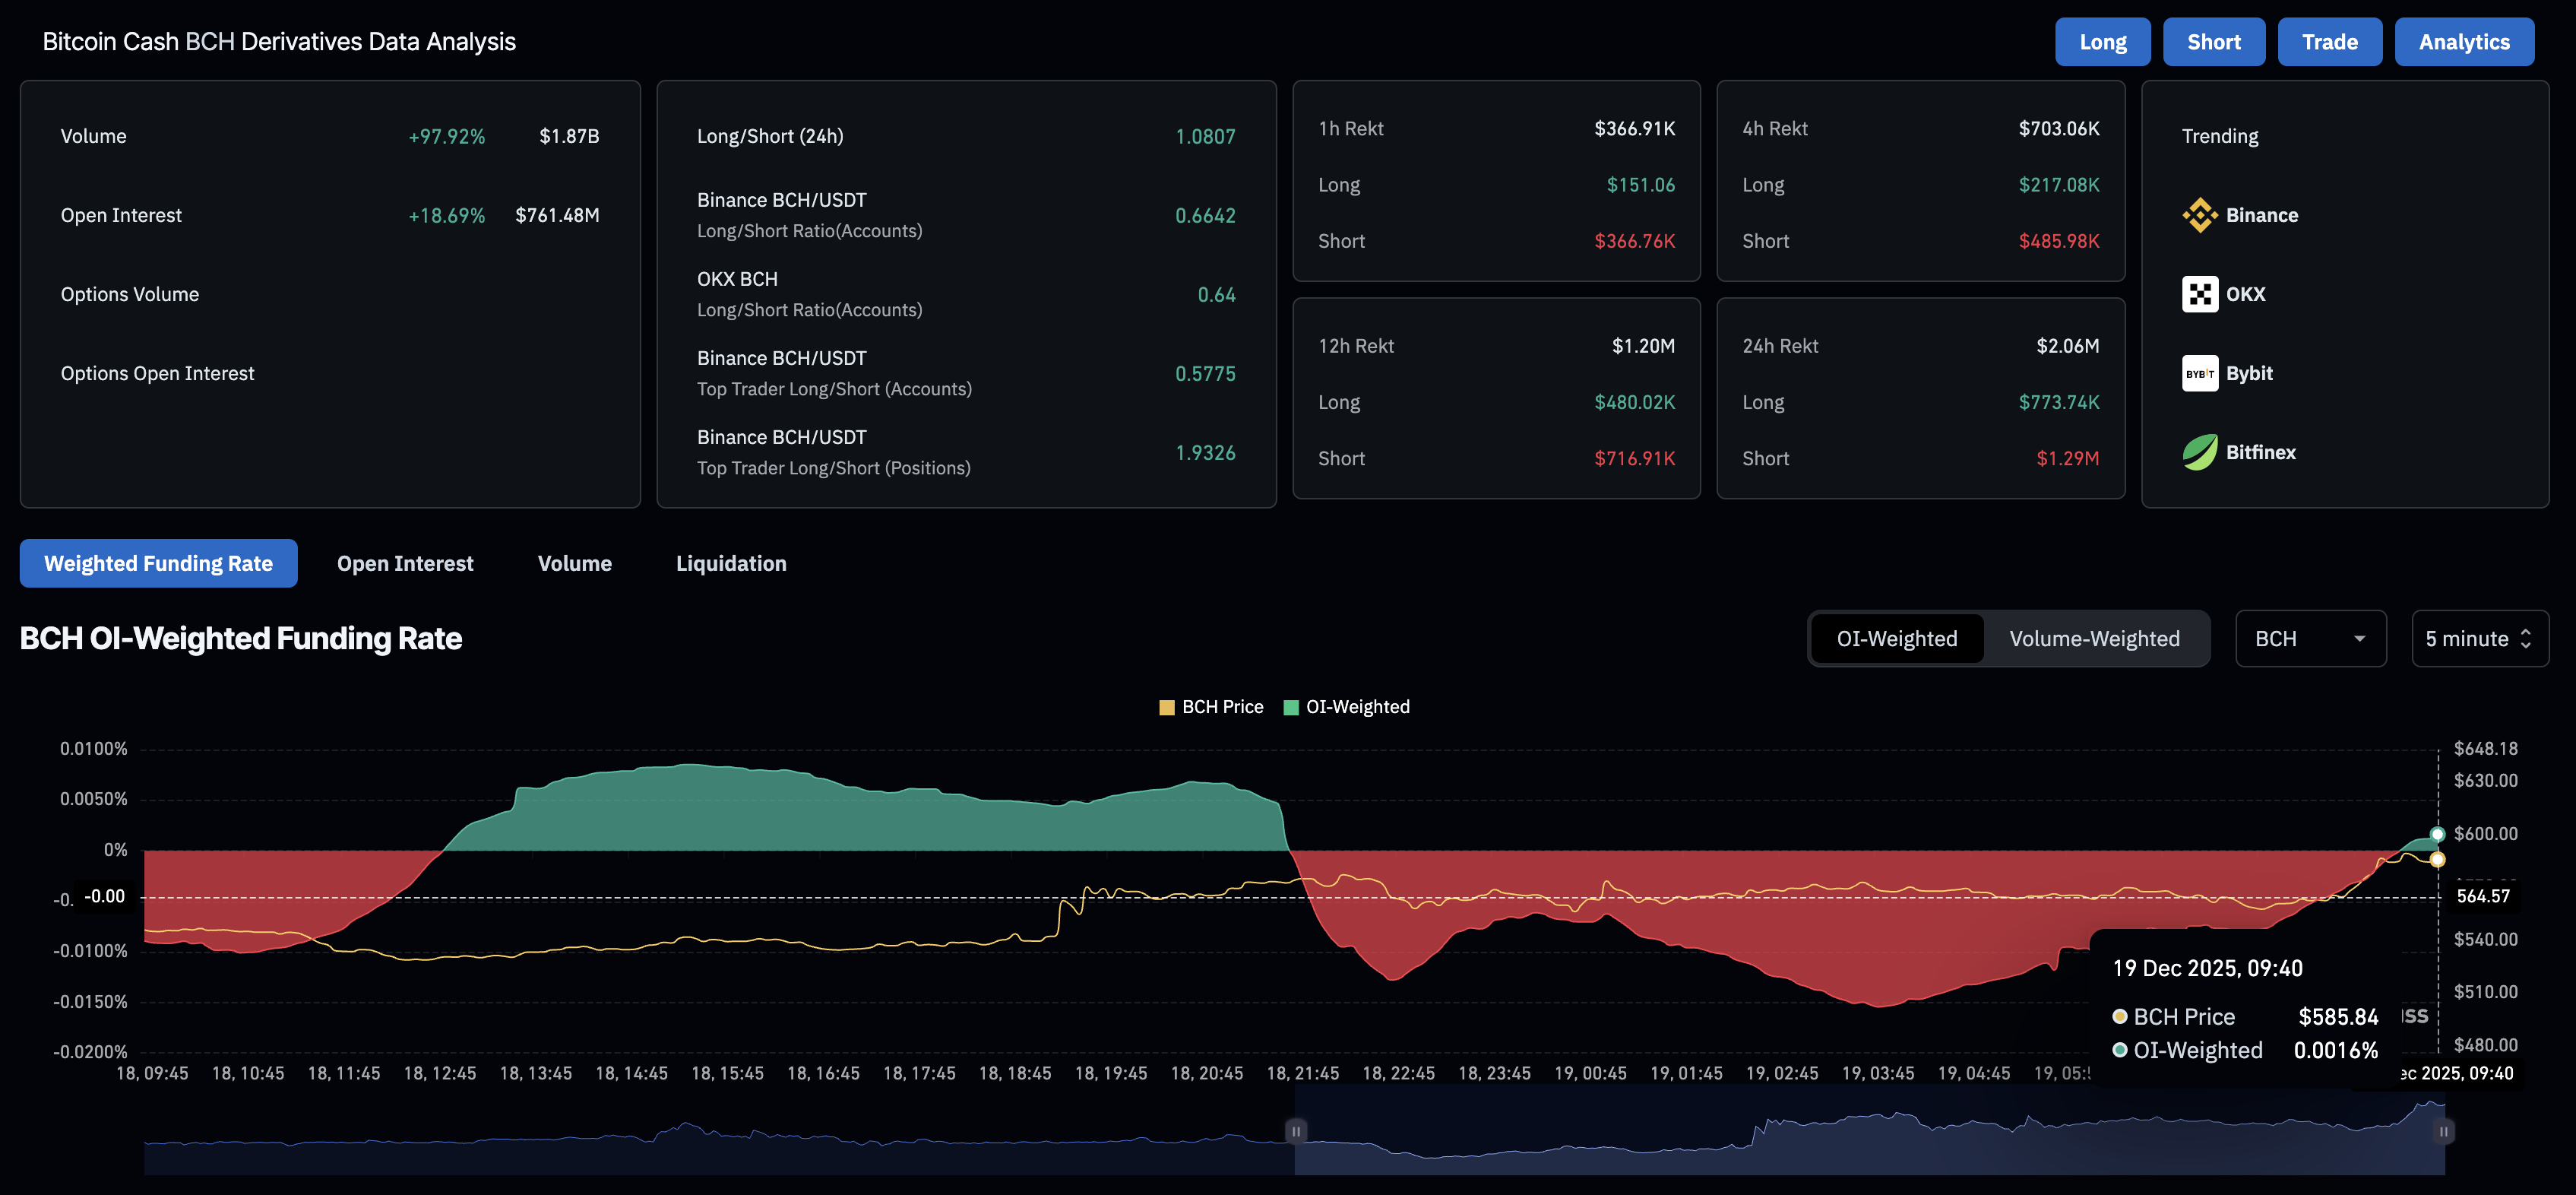
Task: Switch to Volume-Weighted funding rate view
Action: click(2095, 638)
